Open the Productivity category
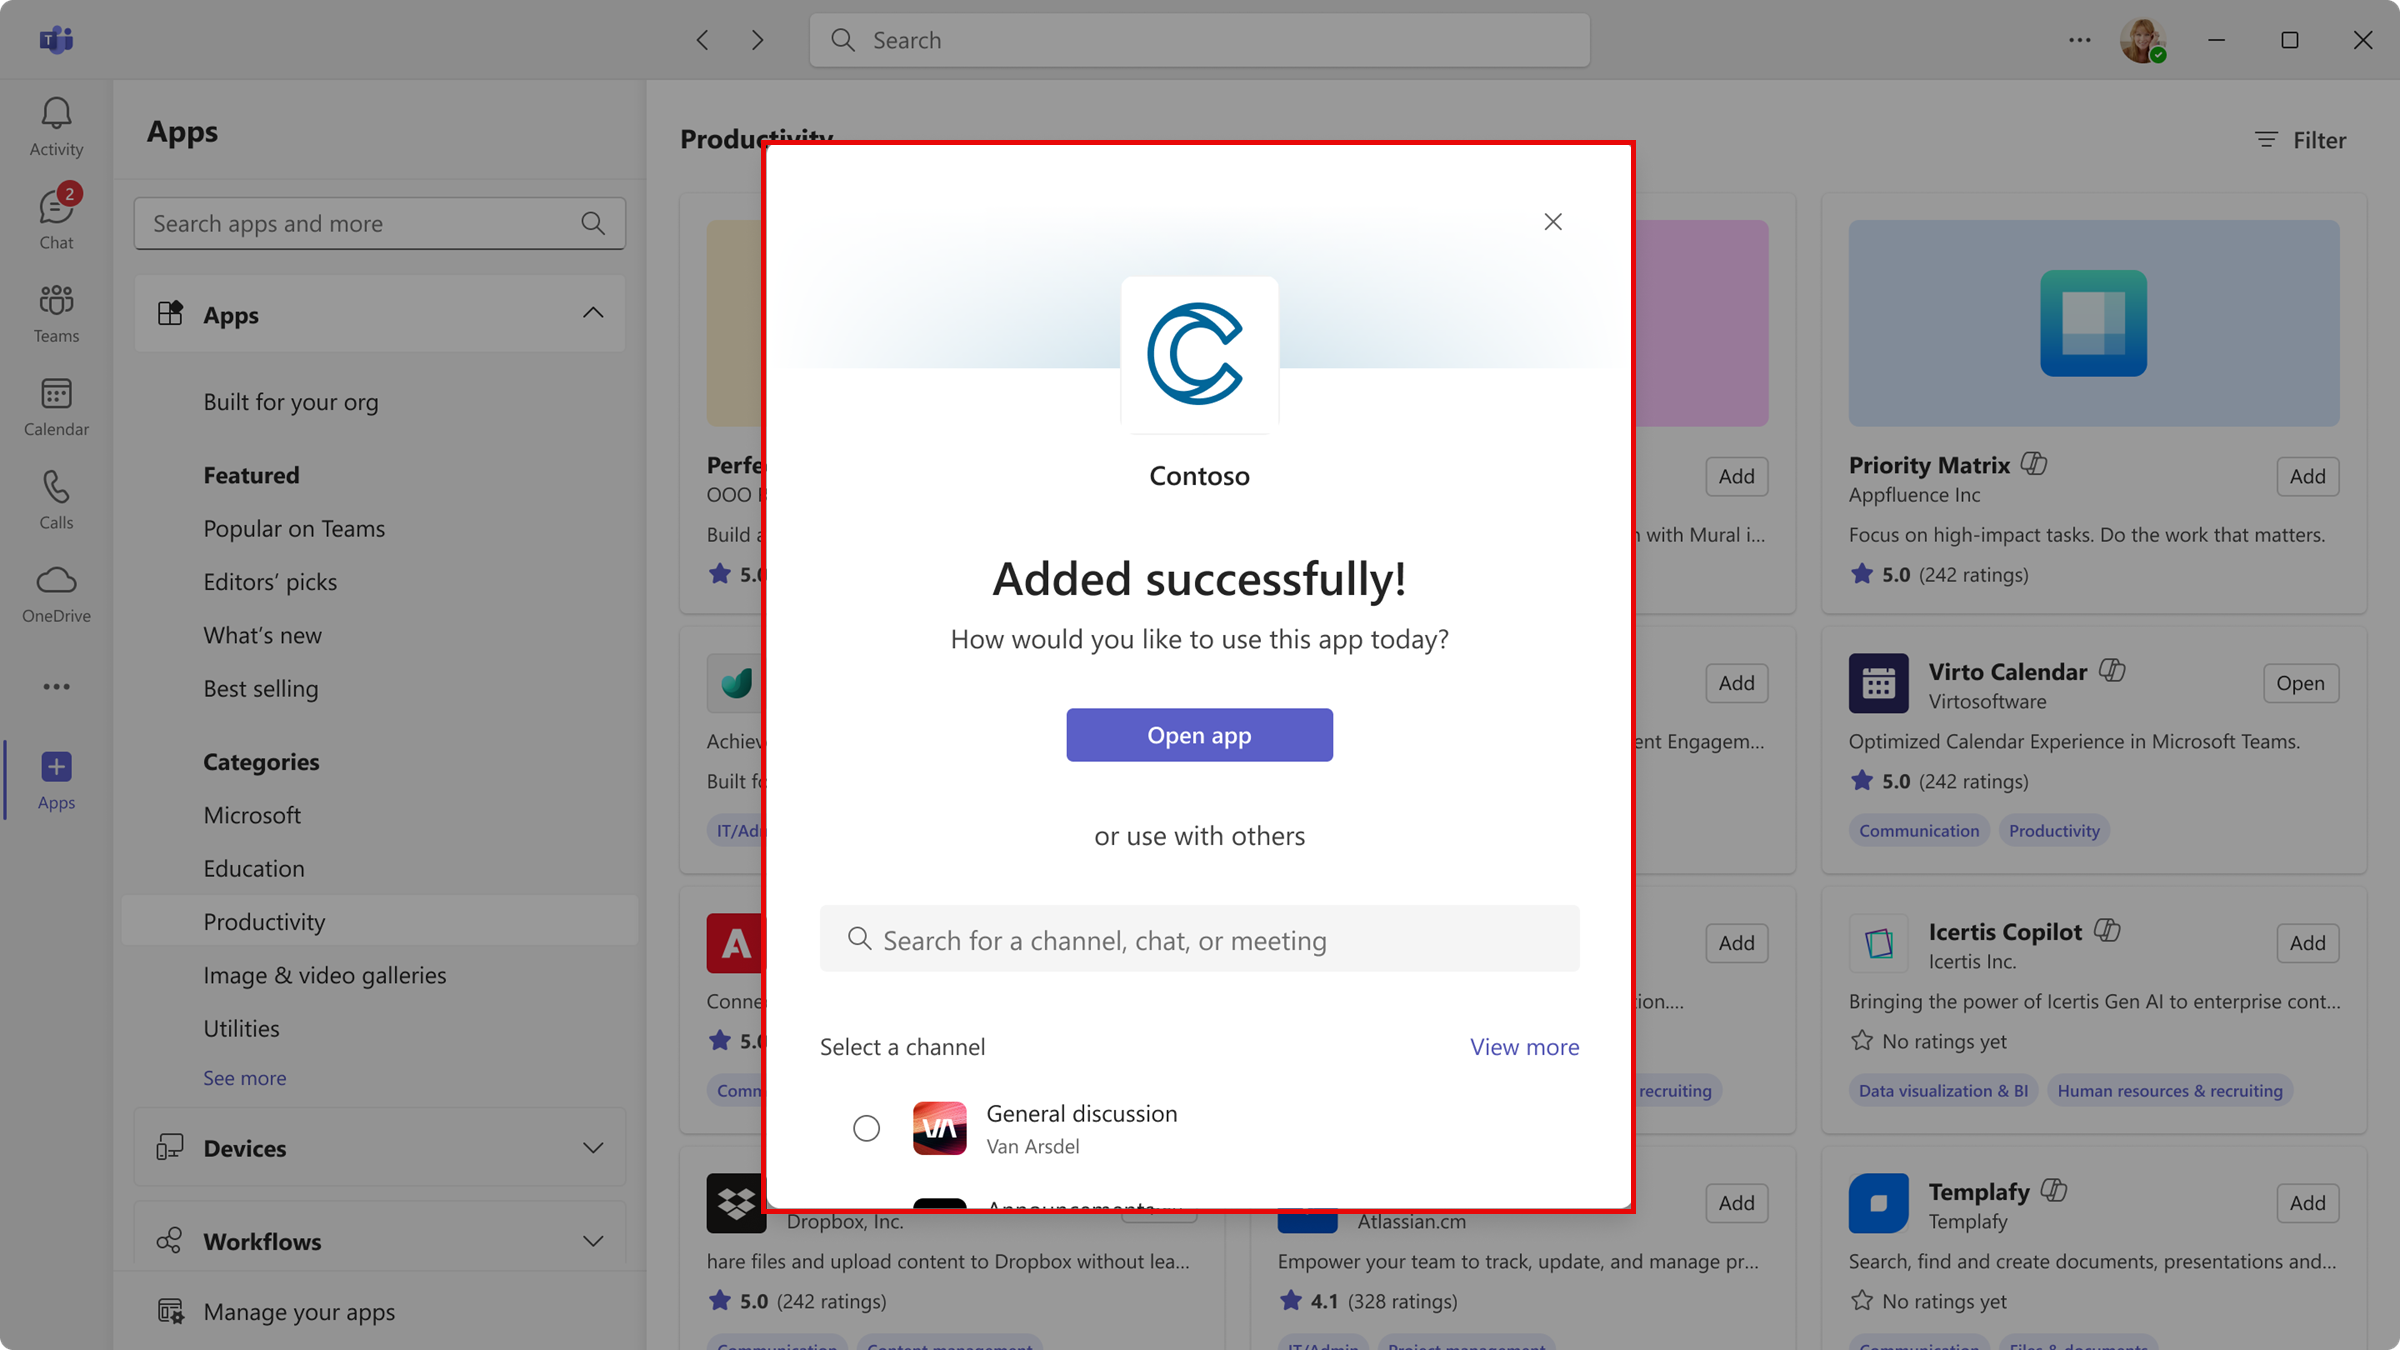The width and height of the screenshot is (2400, 1350). [x=264, y=920]
